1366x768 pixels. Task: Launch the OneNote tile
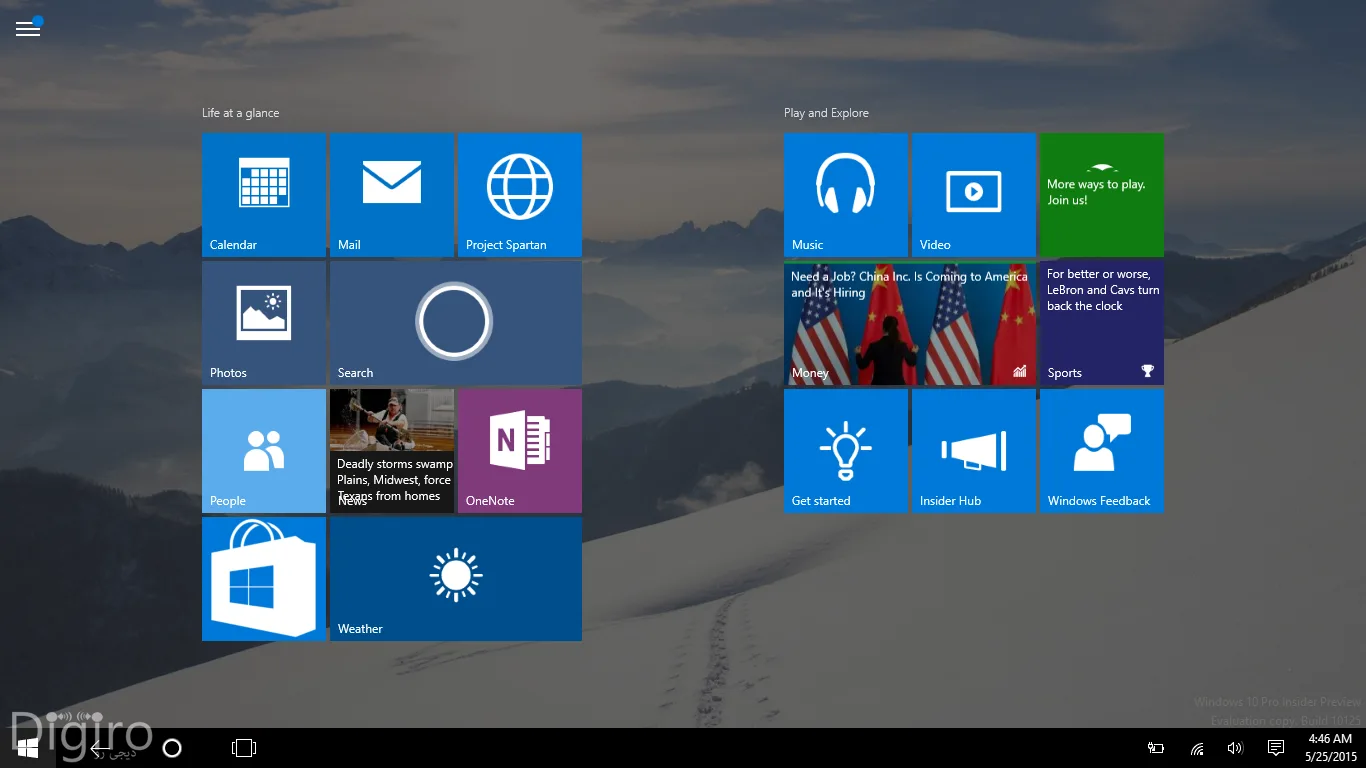click(520, 451)
